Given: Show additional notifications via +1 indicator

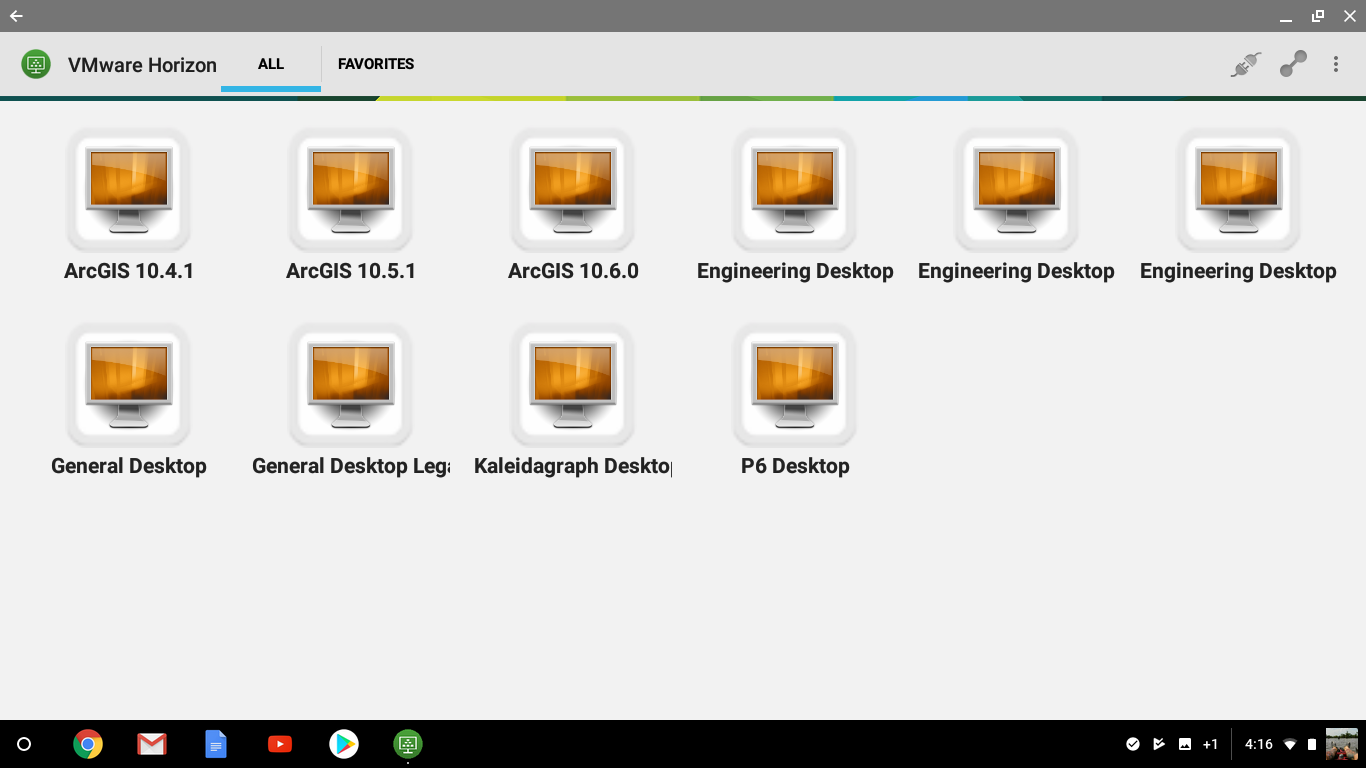Looking at the screenshot, I should (x=1210, y=744).
